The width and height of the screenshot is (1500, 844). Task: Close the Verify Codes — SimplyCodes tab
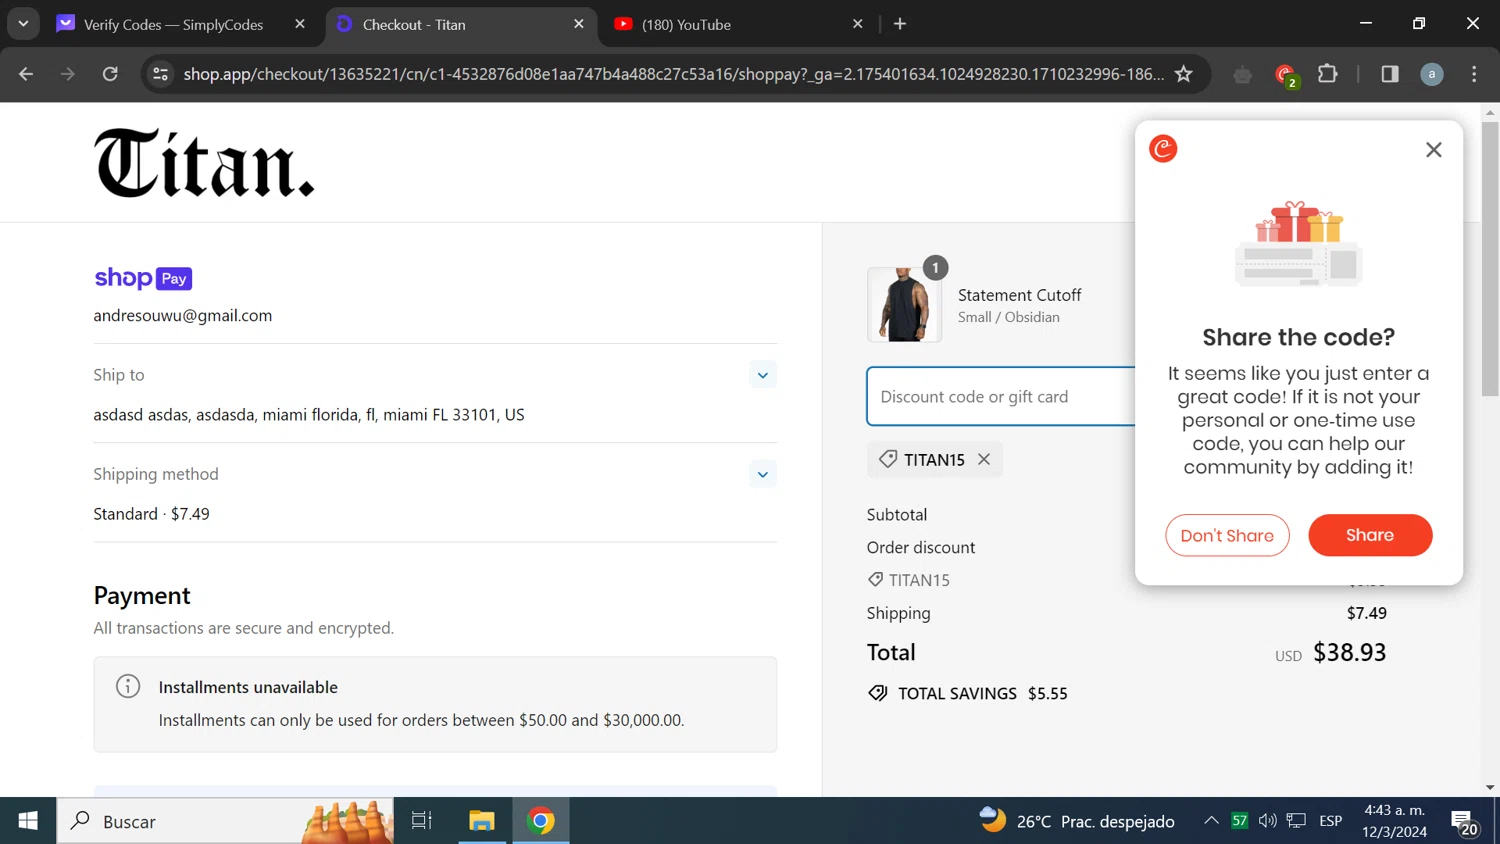(300, 24)
